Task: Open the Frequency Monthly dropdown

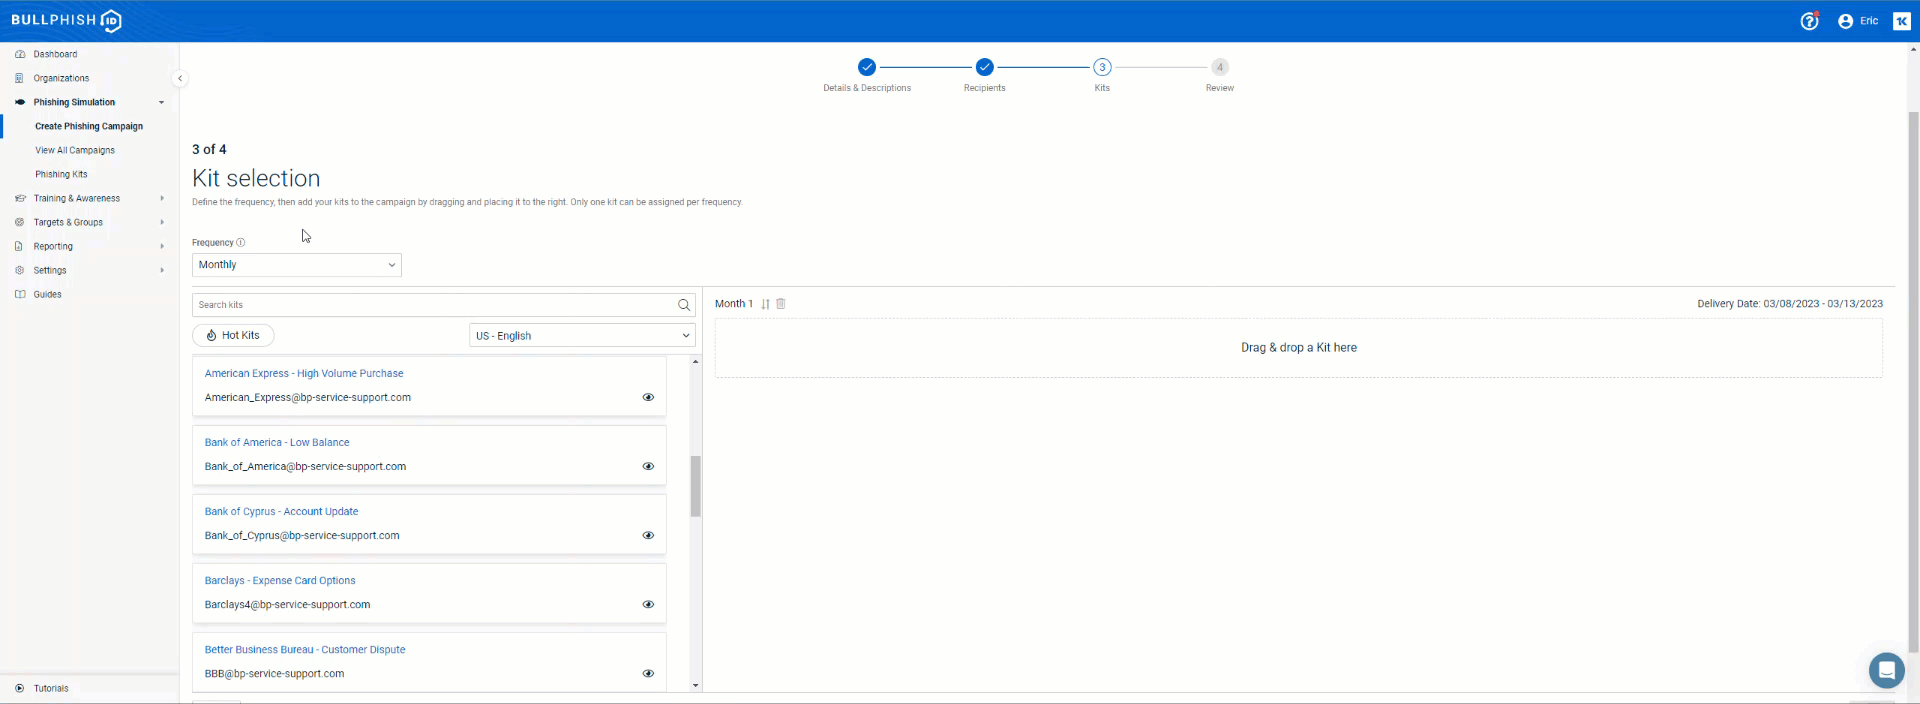Action: tap(297, 265)
